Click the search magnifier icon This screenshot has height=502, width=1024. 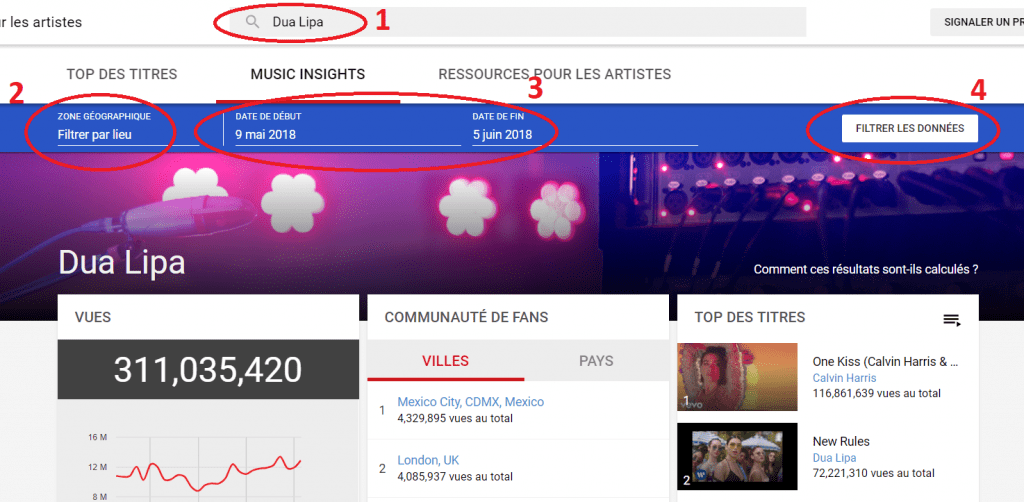coord(253,22)
